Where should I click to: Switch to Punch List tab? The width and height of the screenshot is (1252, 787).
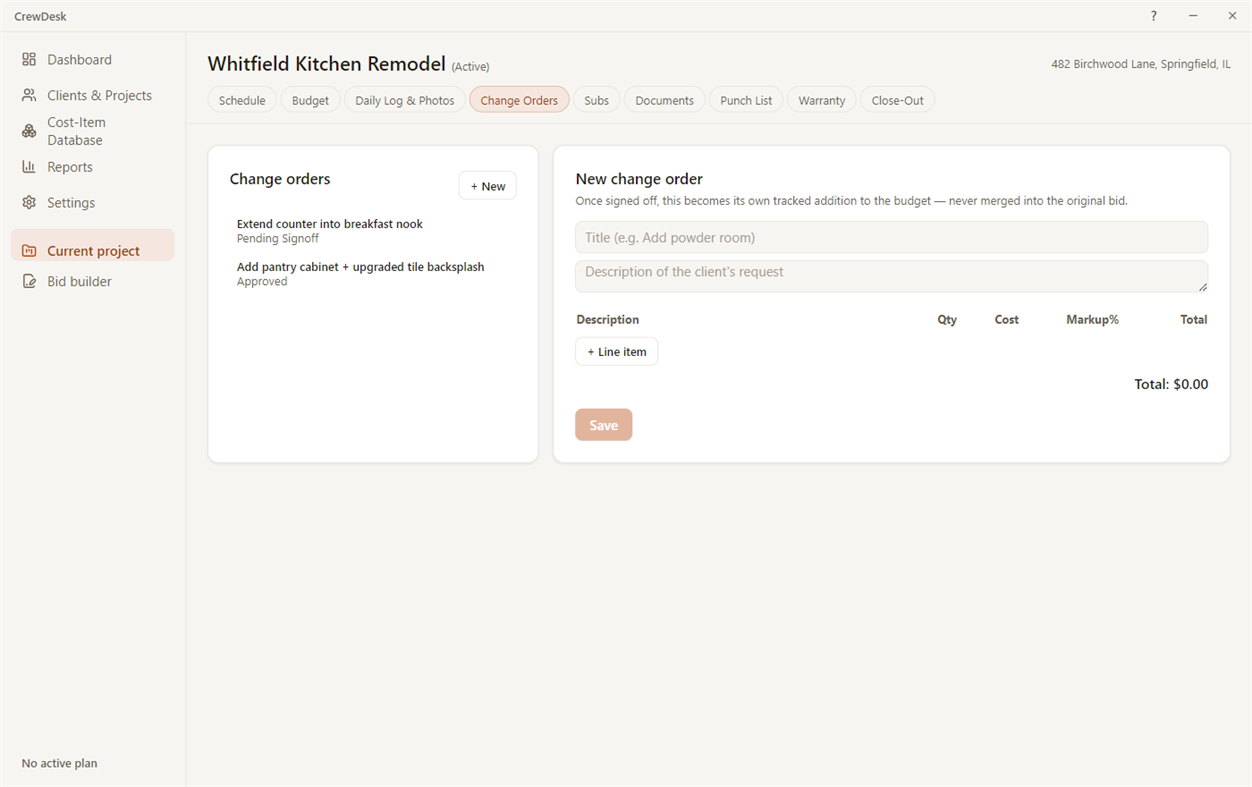[746, 100]
